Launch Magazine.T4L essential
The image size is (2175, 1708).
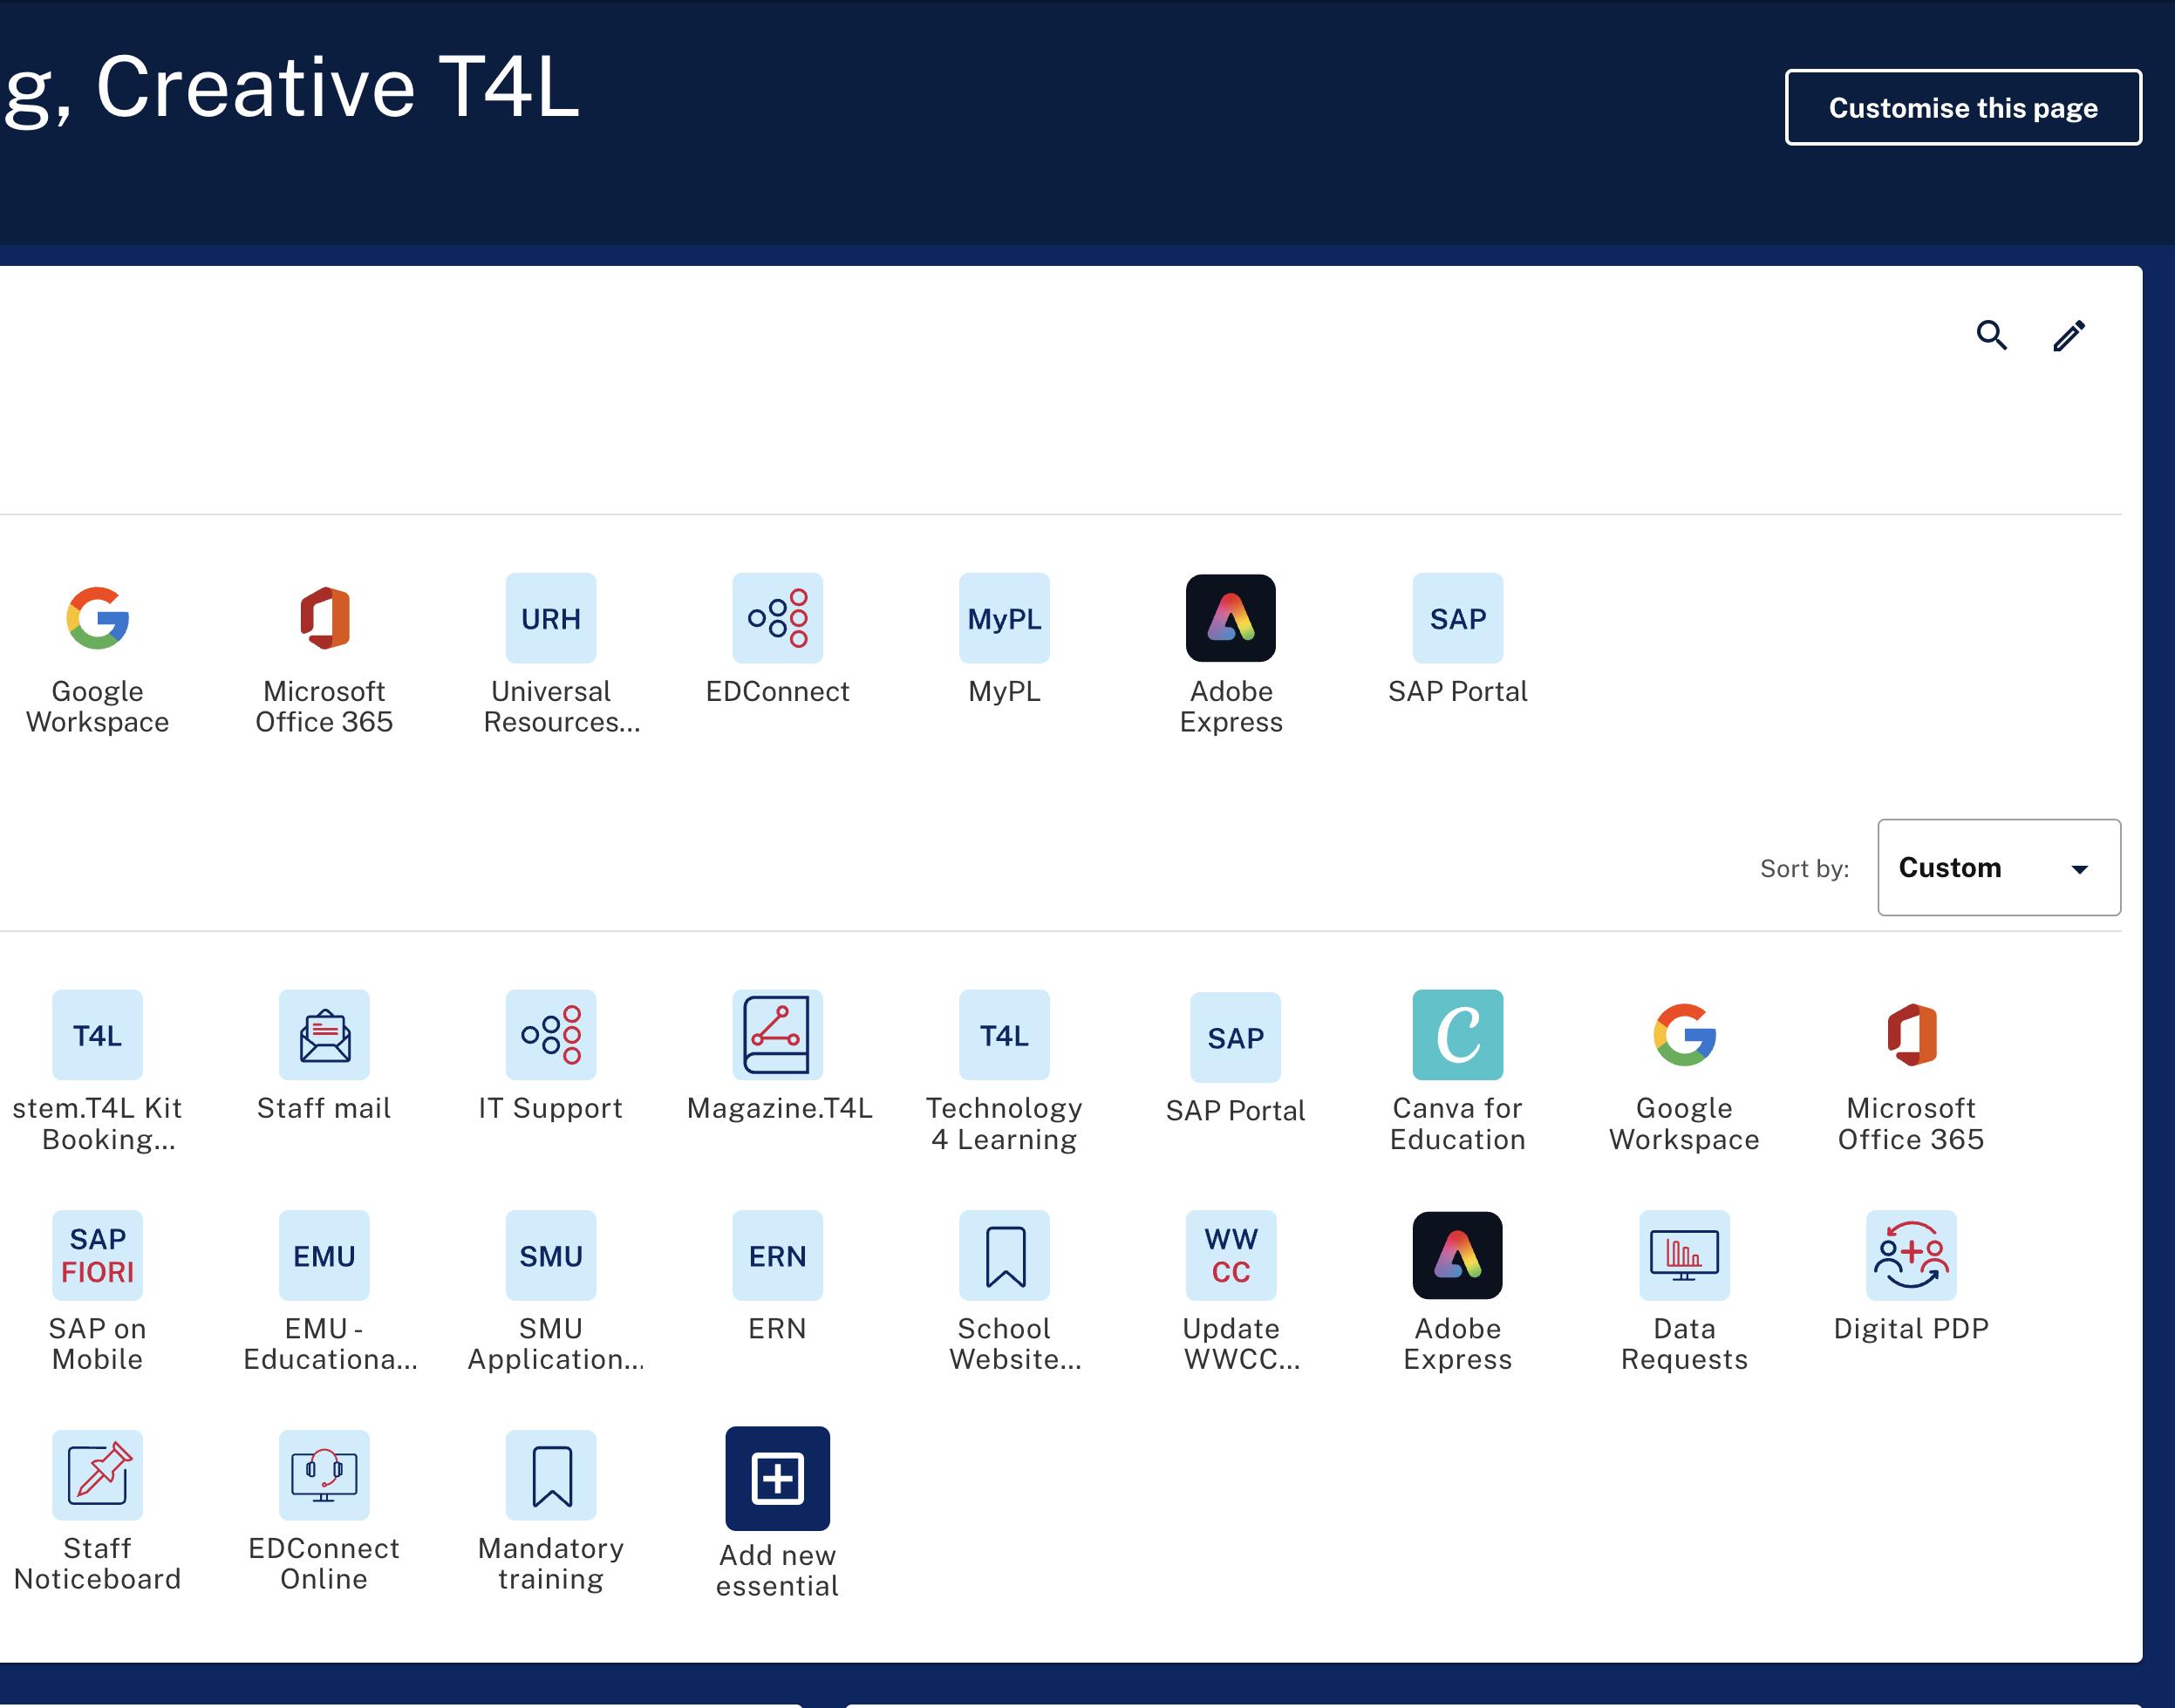(777, 1035)
